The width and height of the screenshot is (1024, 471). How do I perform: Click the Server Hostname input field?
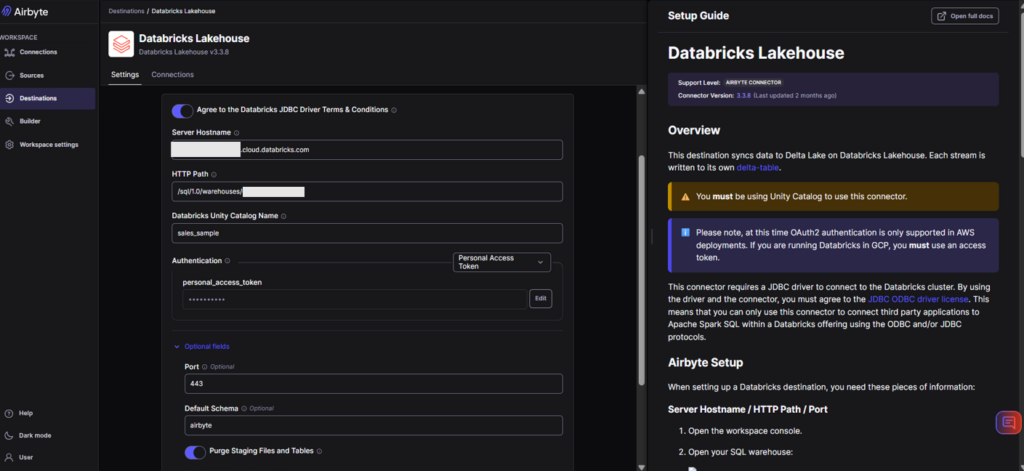367,150
